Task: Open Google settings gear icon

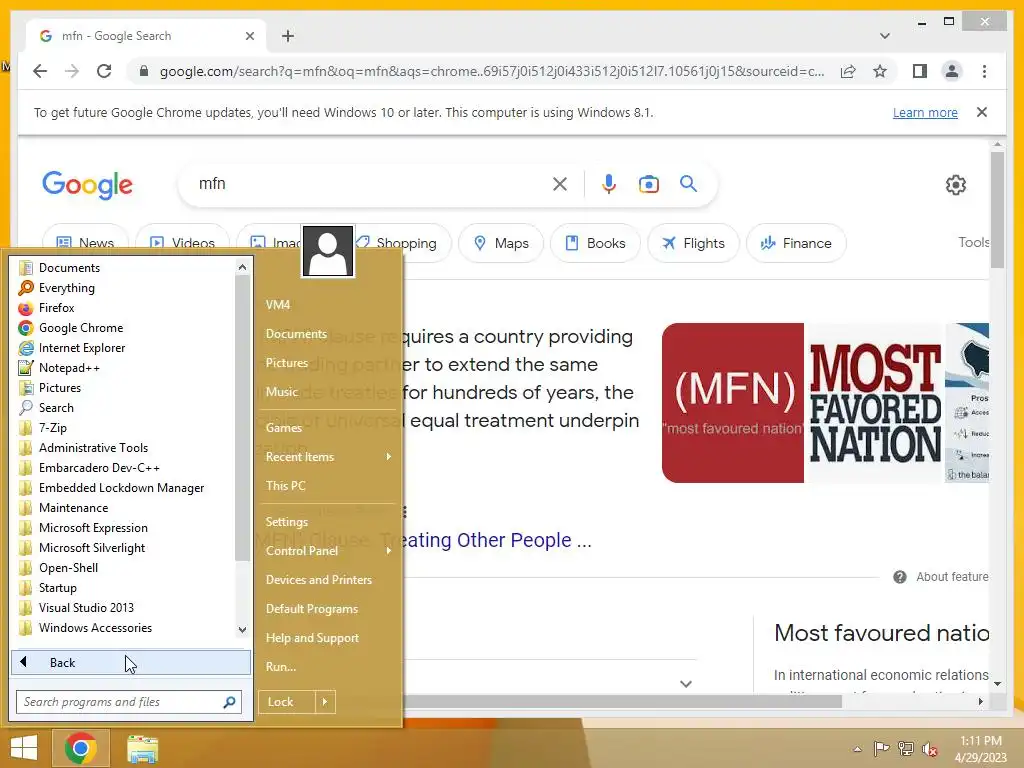Action: 955,185
